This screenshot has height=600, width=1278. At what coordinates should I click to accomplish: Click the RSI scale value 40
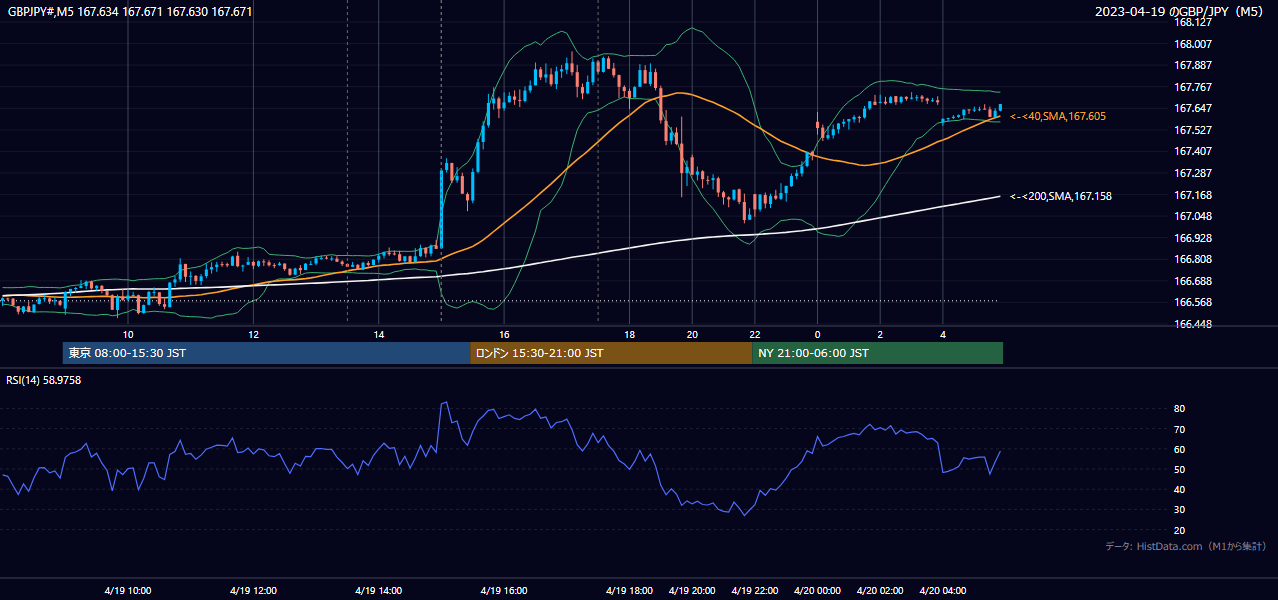tap(1180, 489)
